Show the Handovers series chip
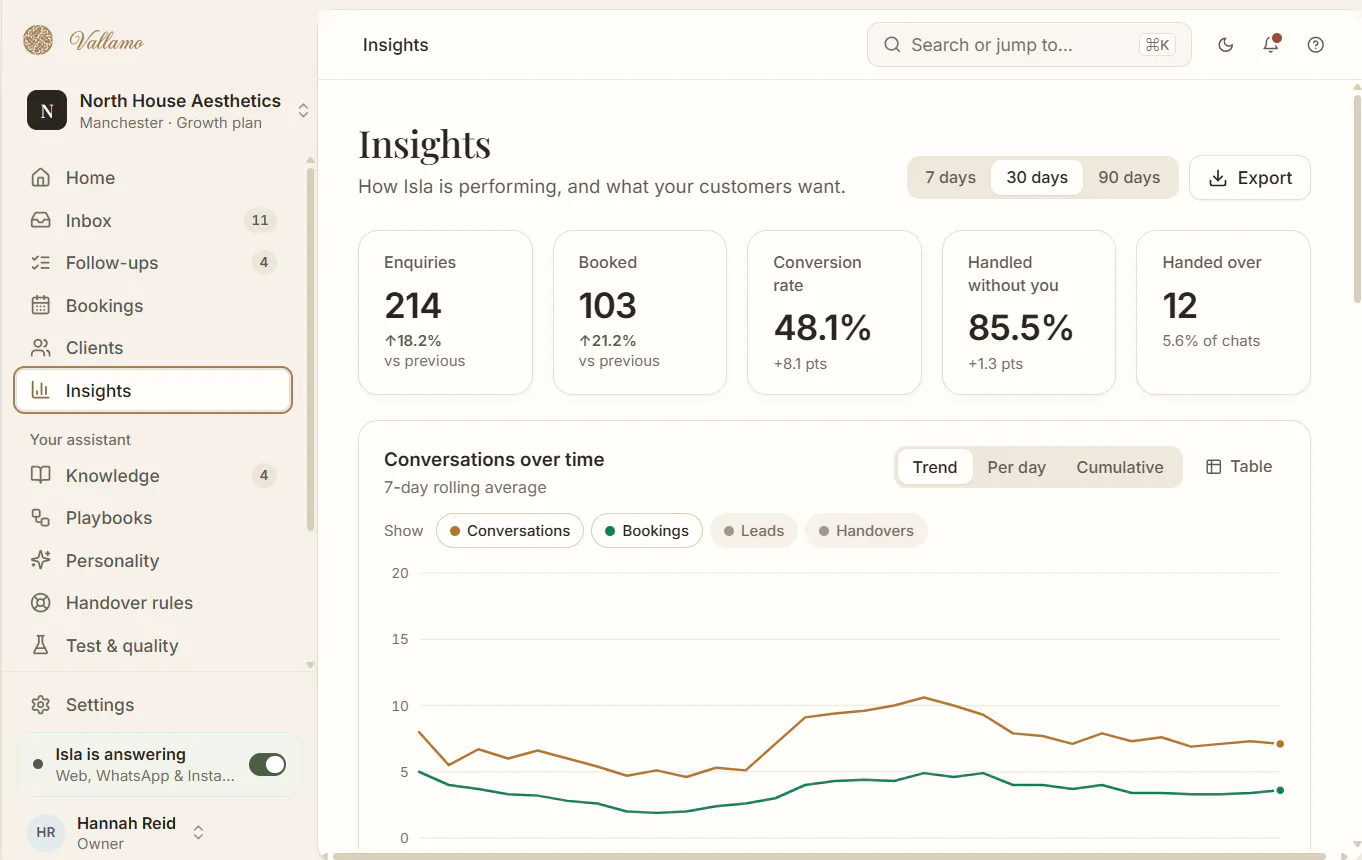The width and height of the screenshot is (1362, 860). click(x=866, y=531)
